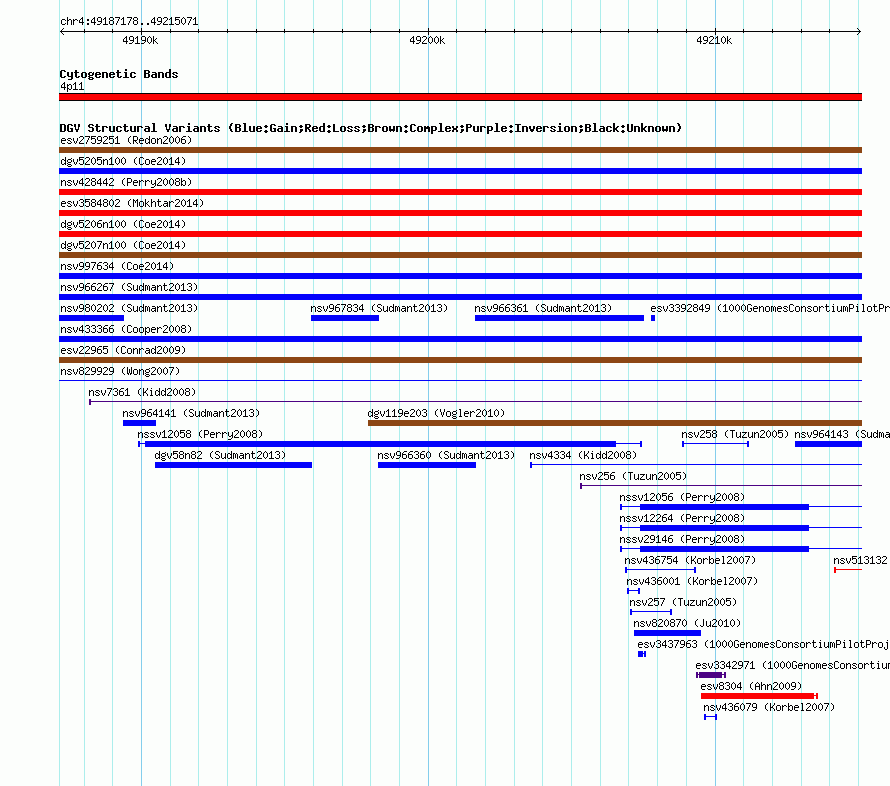Image resolution: width=890 pixels, height=786 pixels.
Task: Click the 4p11 band label
Action: pyautogui.click(x=72, y=86)
